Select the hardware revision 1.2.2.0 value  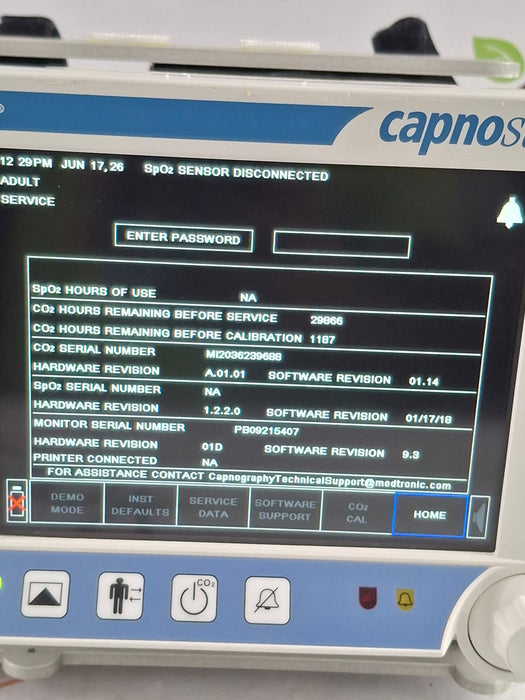coord(222,410)
